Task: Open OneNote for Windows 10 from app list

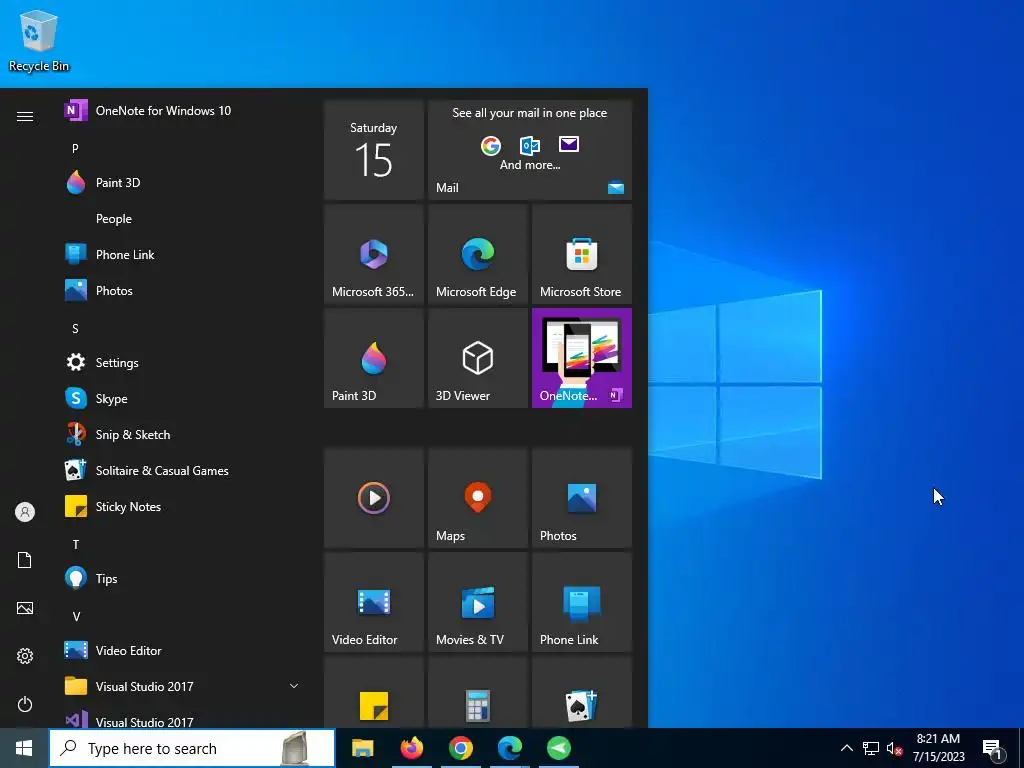Action: click(183, 110)
